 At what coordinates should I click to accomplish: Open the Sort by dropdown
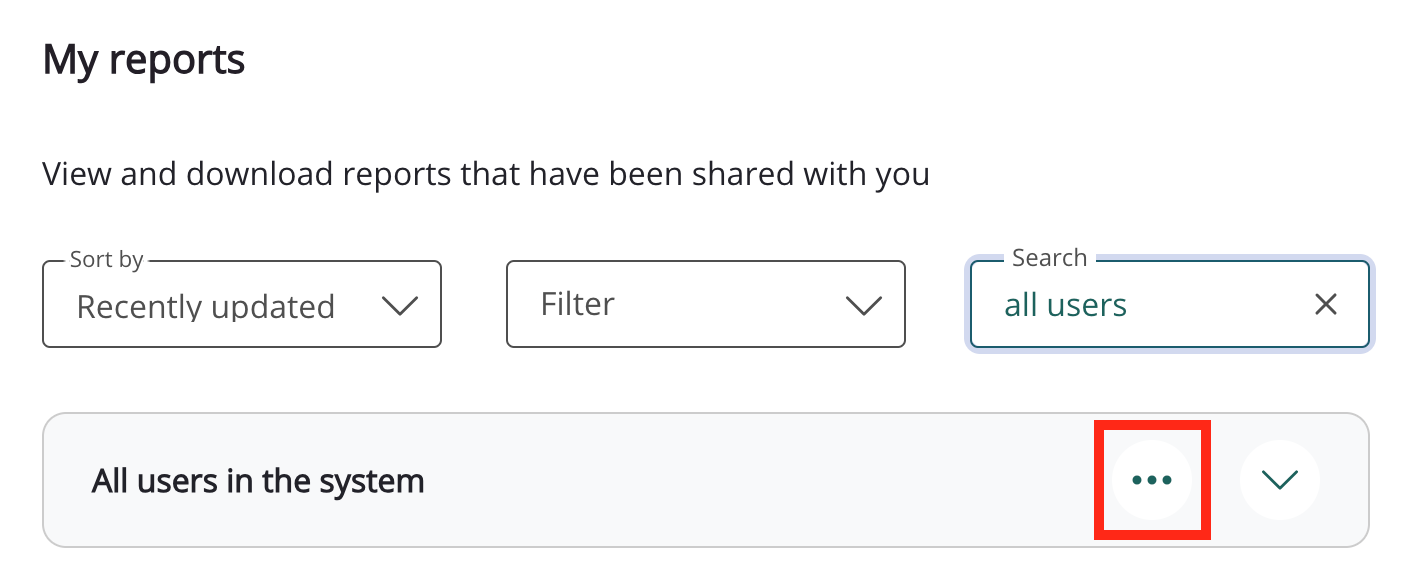(241, 305)
